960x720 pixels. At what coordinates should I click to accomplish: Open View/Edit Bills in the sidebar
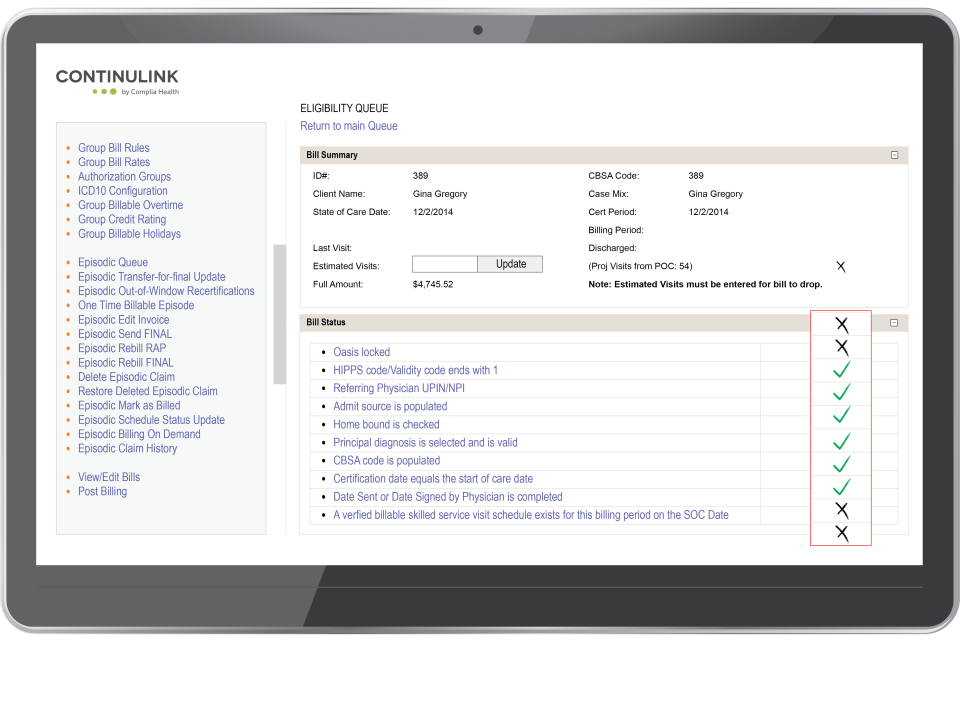pos(110,477)
